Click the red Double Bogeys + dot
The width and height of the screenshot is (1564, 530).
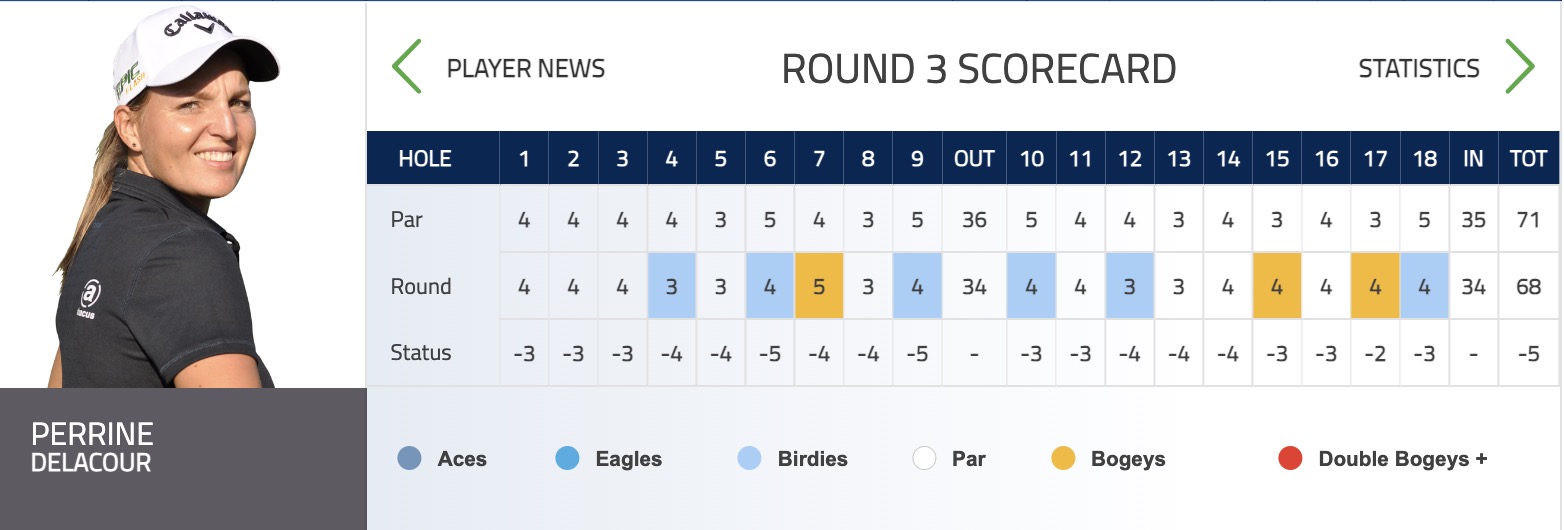click(x=1290, y=459)
